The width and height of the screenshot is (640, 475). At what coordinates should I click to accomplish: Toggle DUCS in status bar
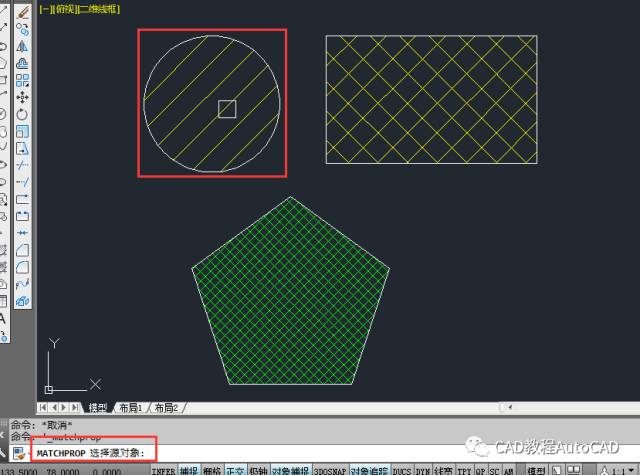coord(402,471)
